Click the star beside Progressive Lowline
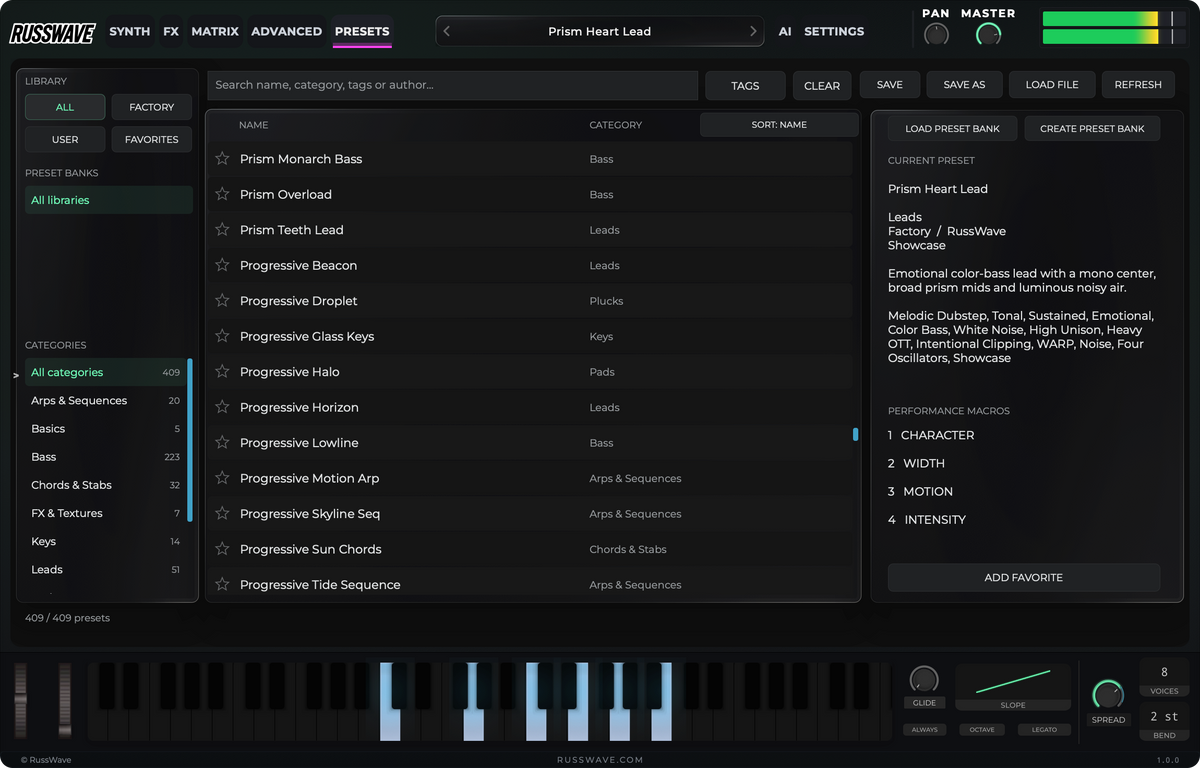1200x768 pixels. (x=222, y=443)
